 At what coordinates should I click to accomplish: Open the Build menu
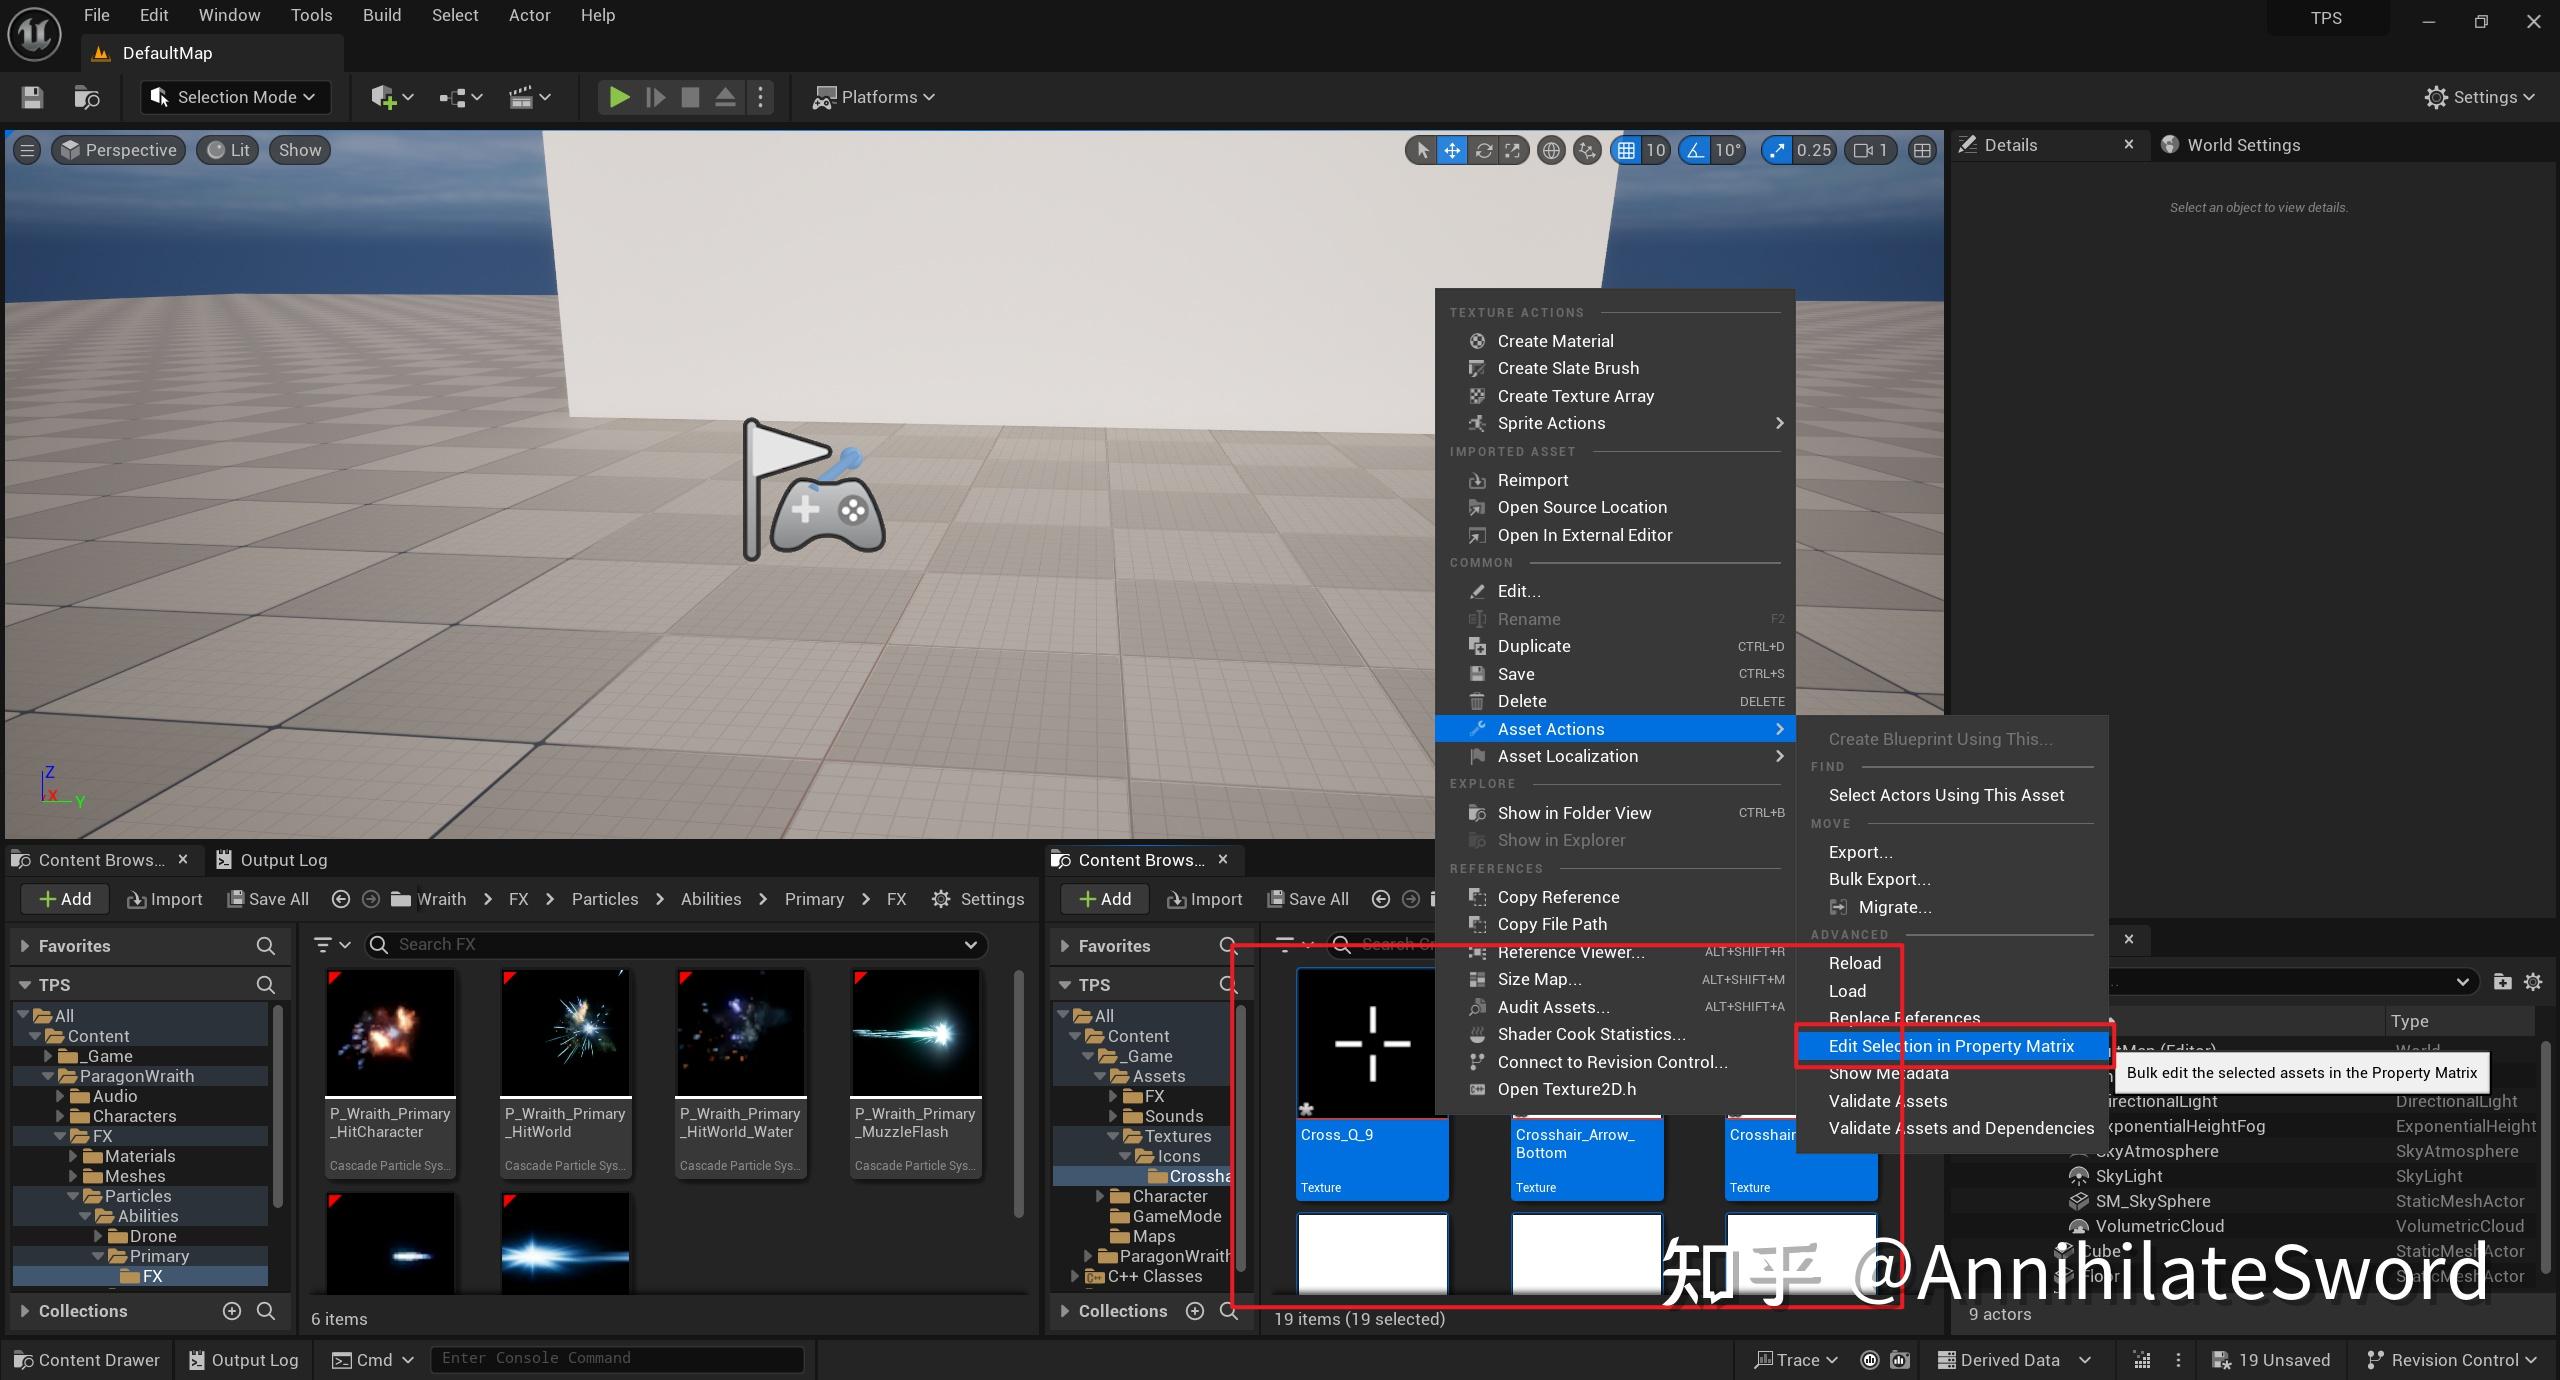coord(382,15)
